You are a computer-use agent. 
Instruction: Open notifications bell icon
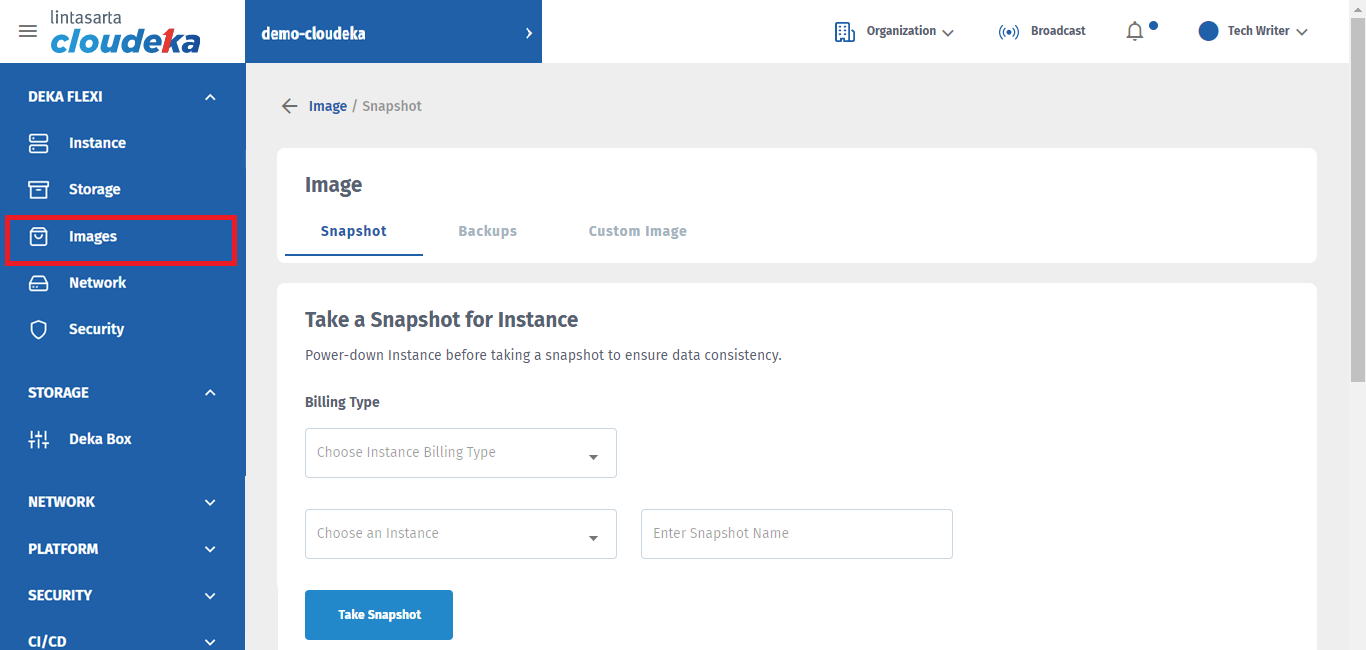tap(1134, 32)
